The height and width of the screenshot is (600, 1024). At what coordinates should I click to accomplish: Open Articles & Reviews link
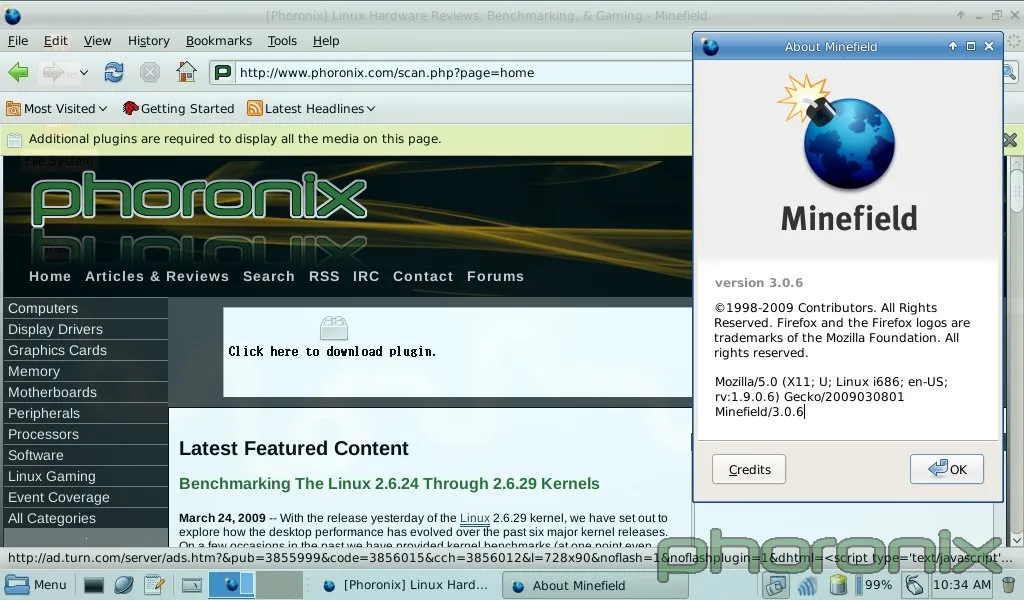point(157,276)
